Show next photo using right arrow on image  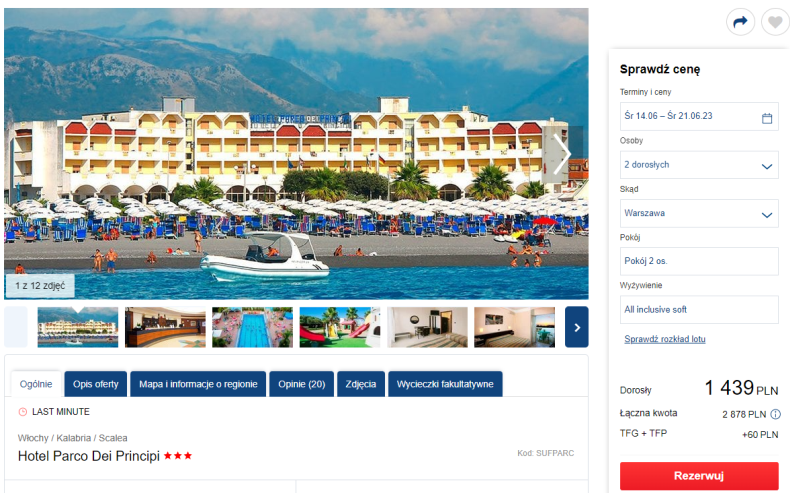pyautogui.click(x=561, y=154)
